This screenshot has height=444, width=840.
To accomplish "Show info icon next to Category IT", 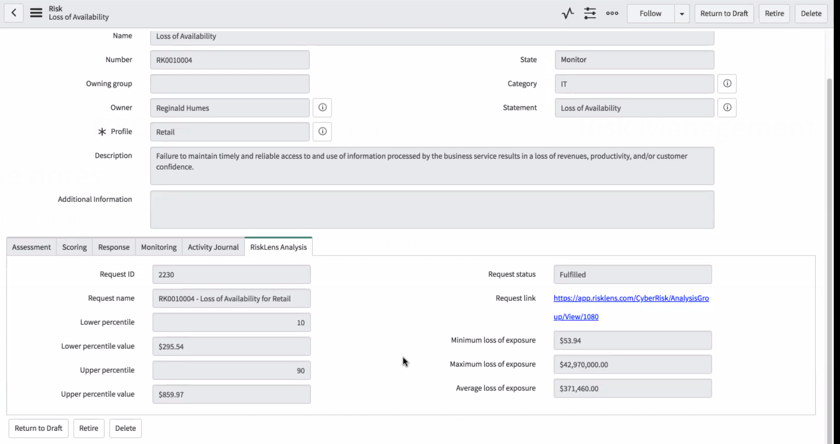I will pyautogui.click(x=727, y=84).
